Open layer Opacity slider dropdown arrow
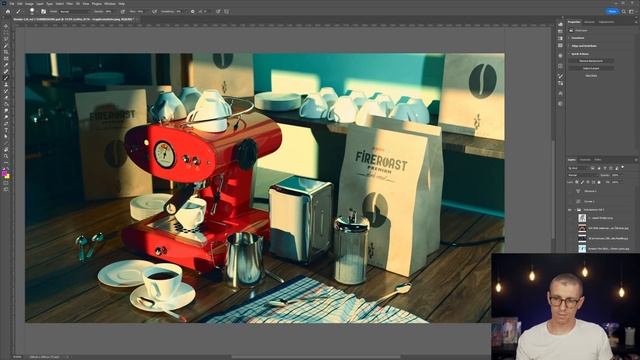This screenshot has height=360, width=640. (622, 175)
